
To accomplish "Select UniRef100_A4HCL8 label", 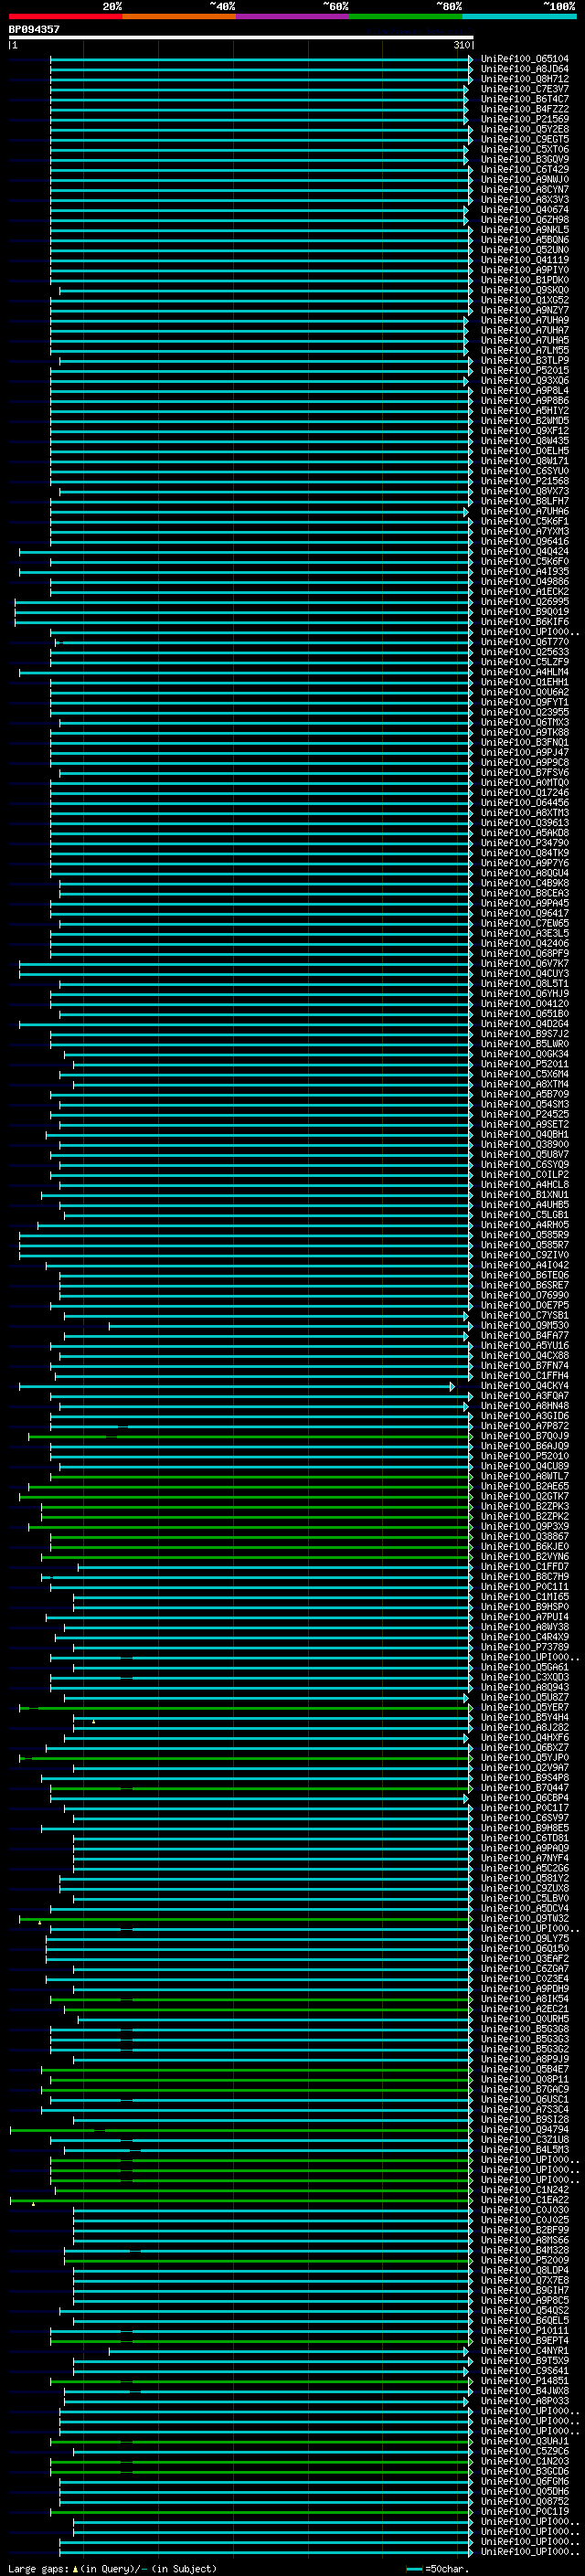I will (x=524, y=1184).
